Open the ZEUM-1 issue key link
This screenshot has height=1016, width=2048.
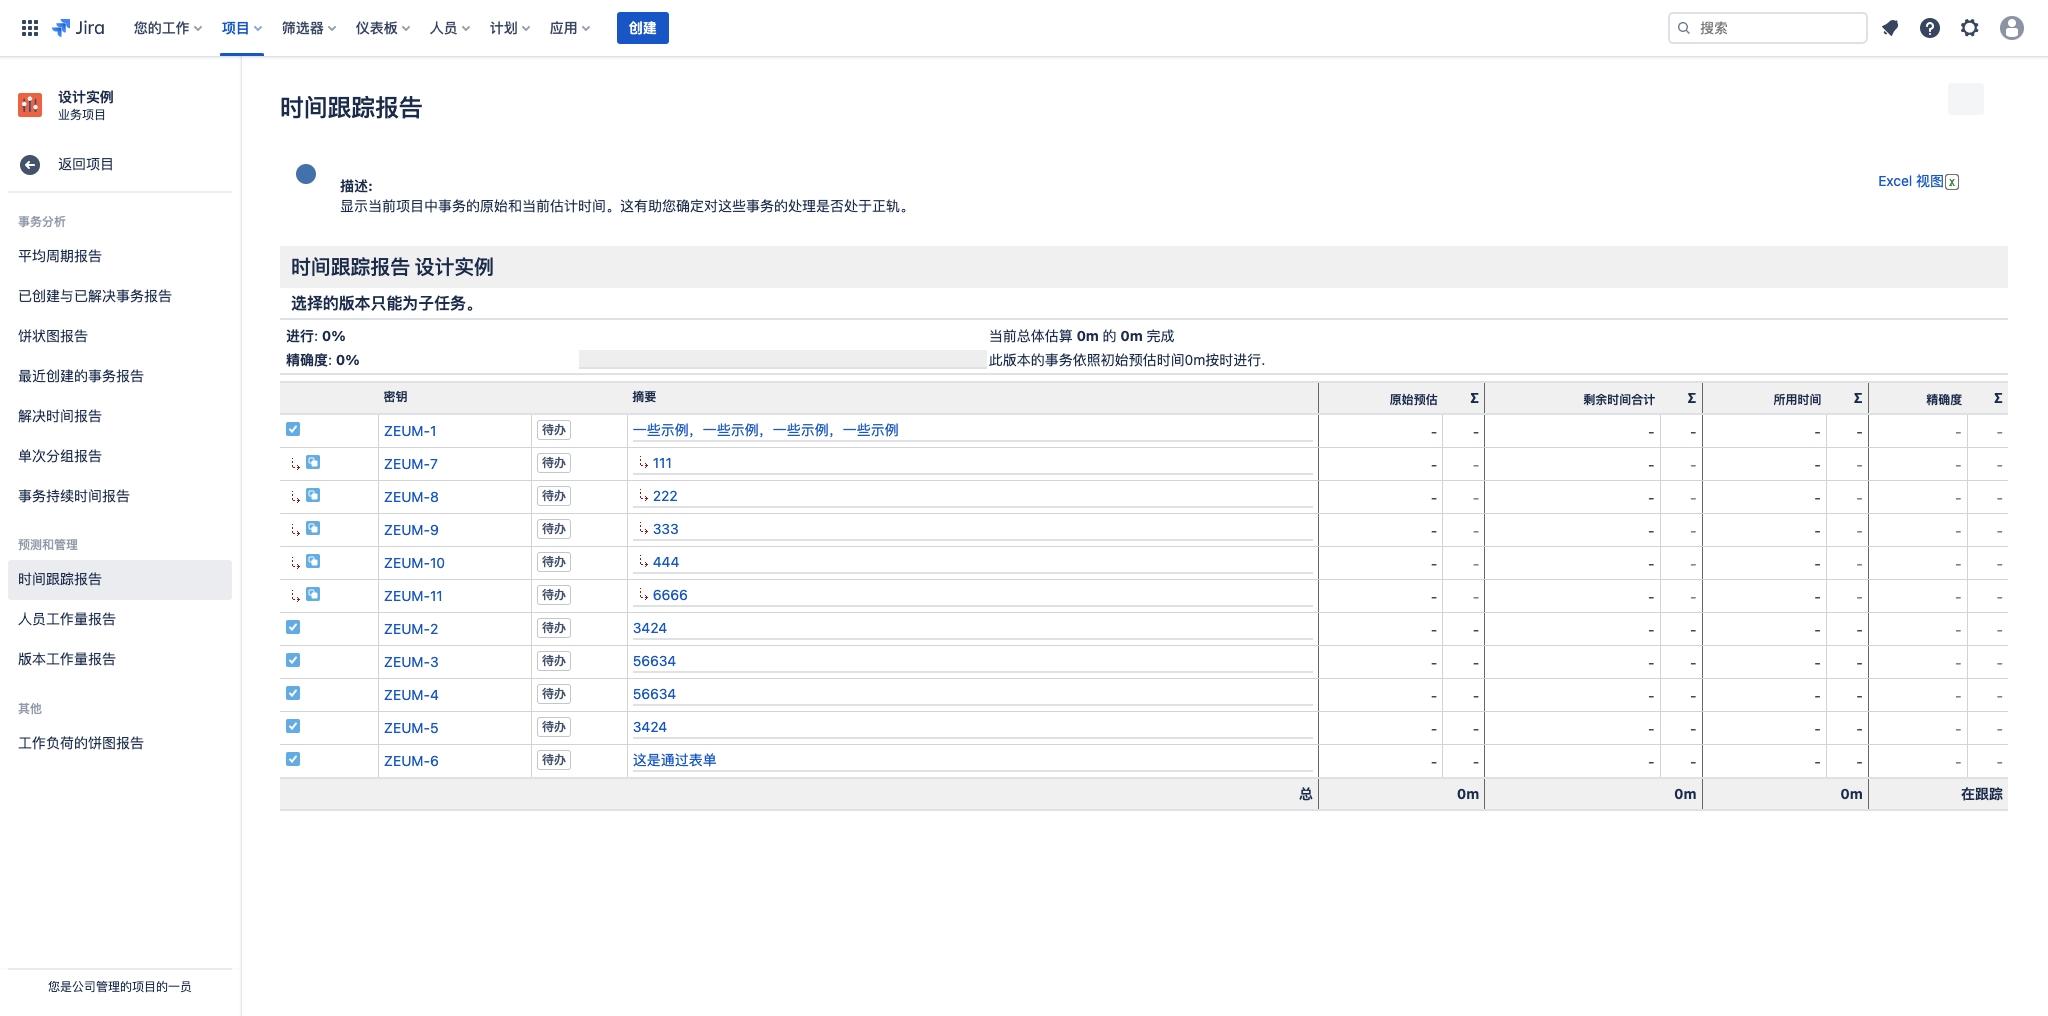click(x=410, y=431)
